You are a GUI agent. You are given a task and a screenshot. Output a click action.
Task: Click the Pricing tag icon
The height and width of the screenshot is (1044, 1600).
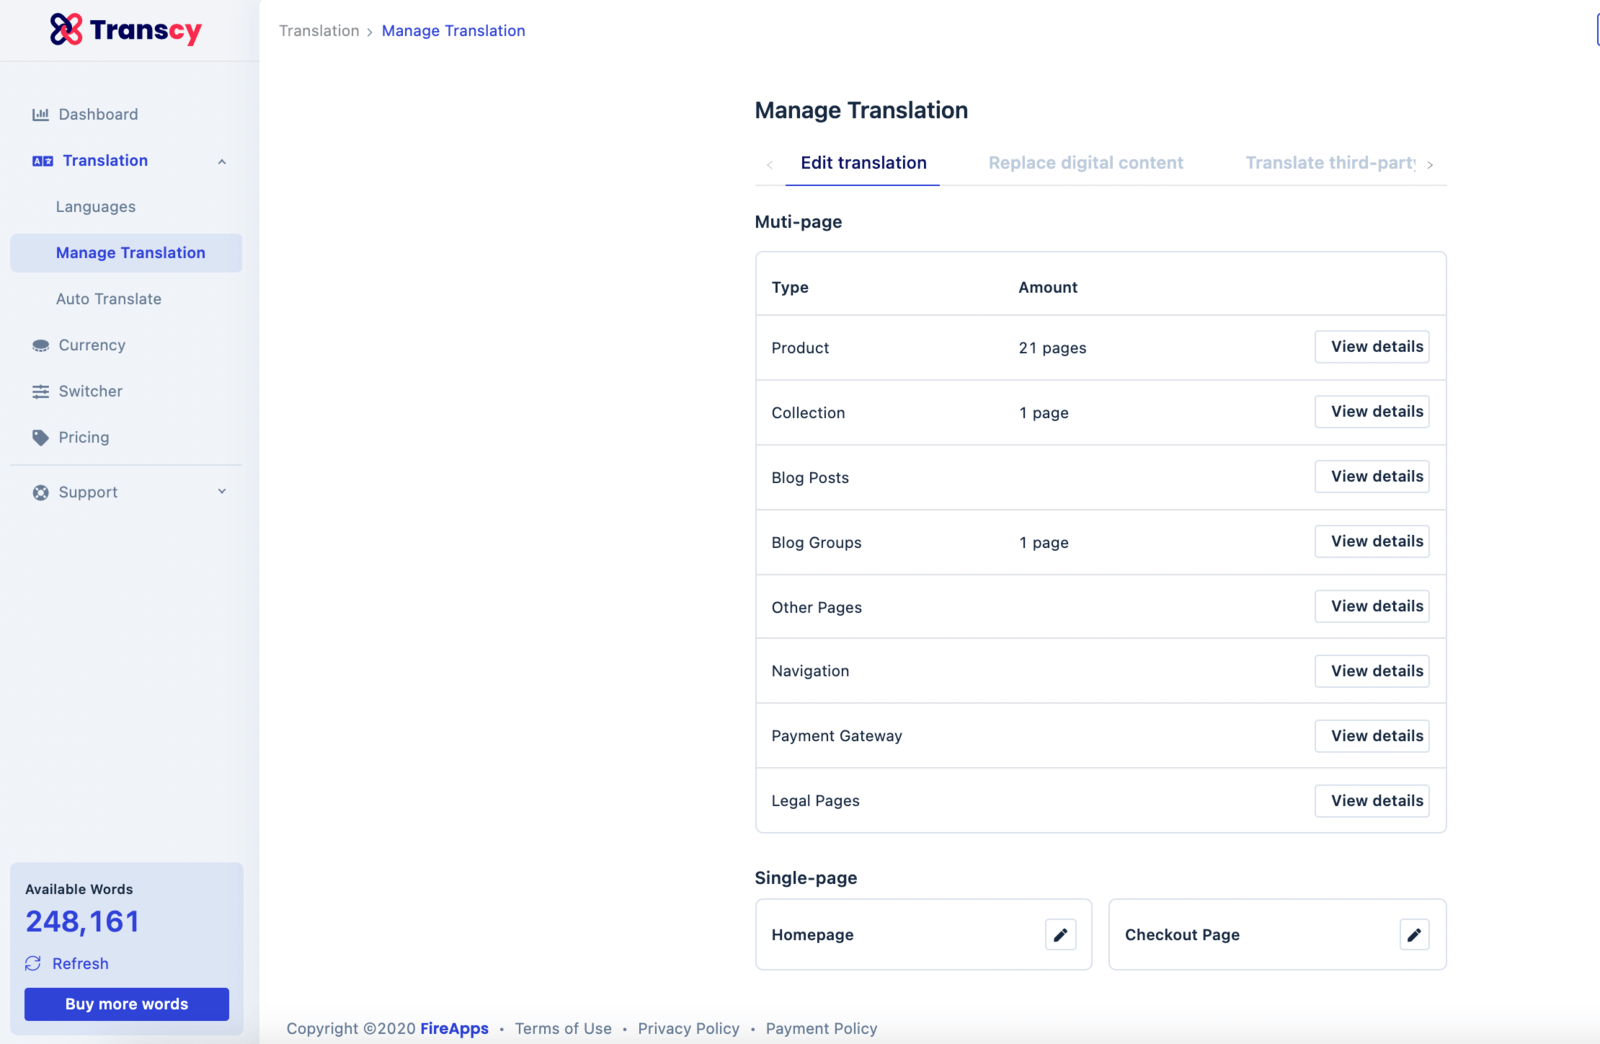pos(40,438)
